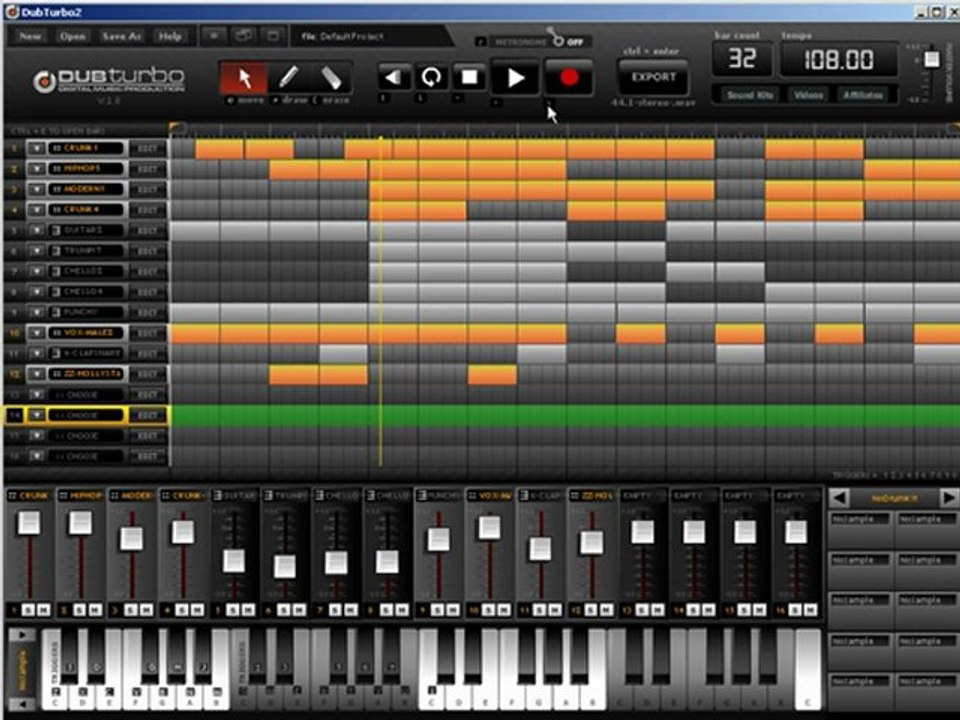Expand the dropdown for track 1 CRUNK

[x=37, y=148]
